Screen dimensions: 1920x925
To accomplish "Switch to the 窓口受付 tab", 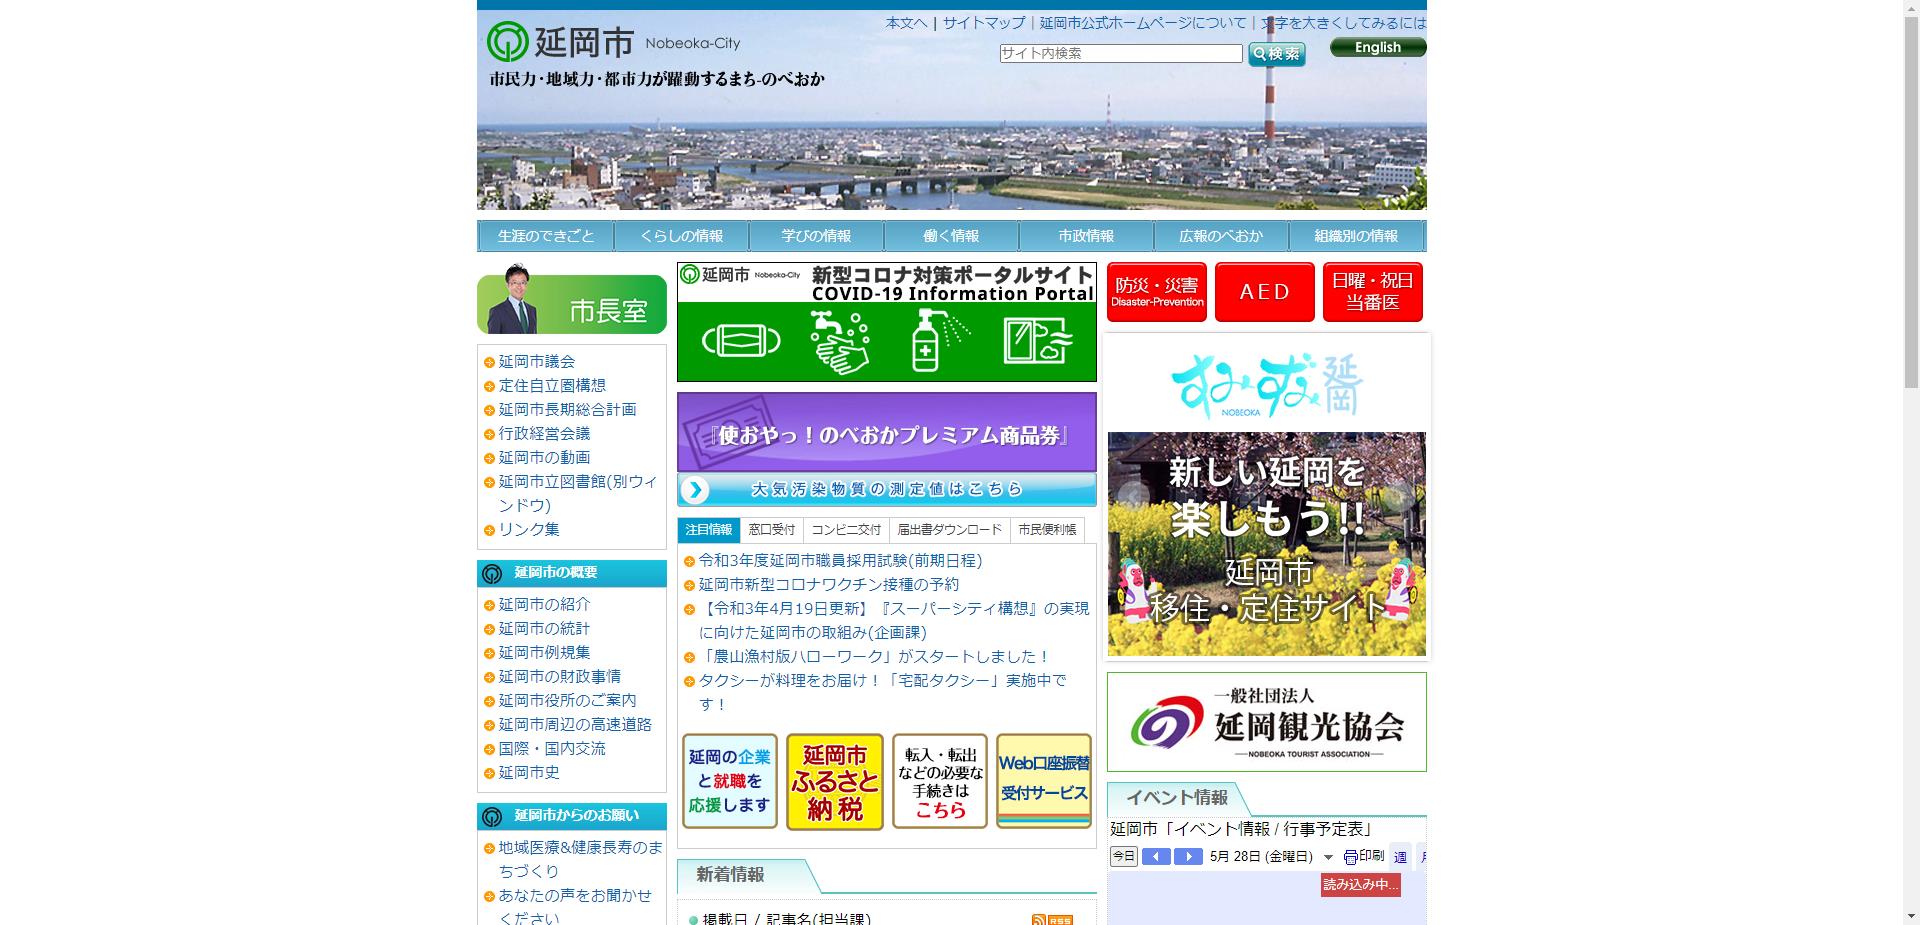I will (771, 529).
